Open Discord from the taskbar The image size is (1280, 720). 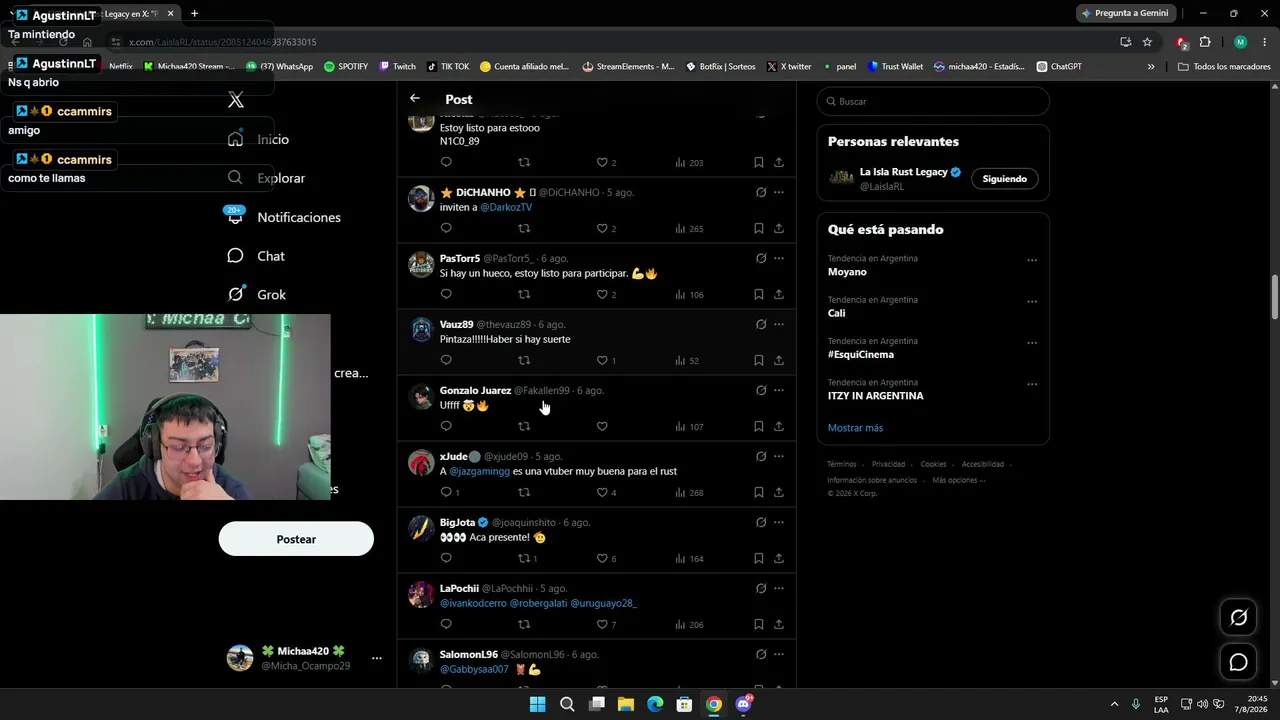(x=743, y=704)
